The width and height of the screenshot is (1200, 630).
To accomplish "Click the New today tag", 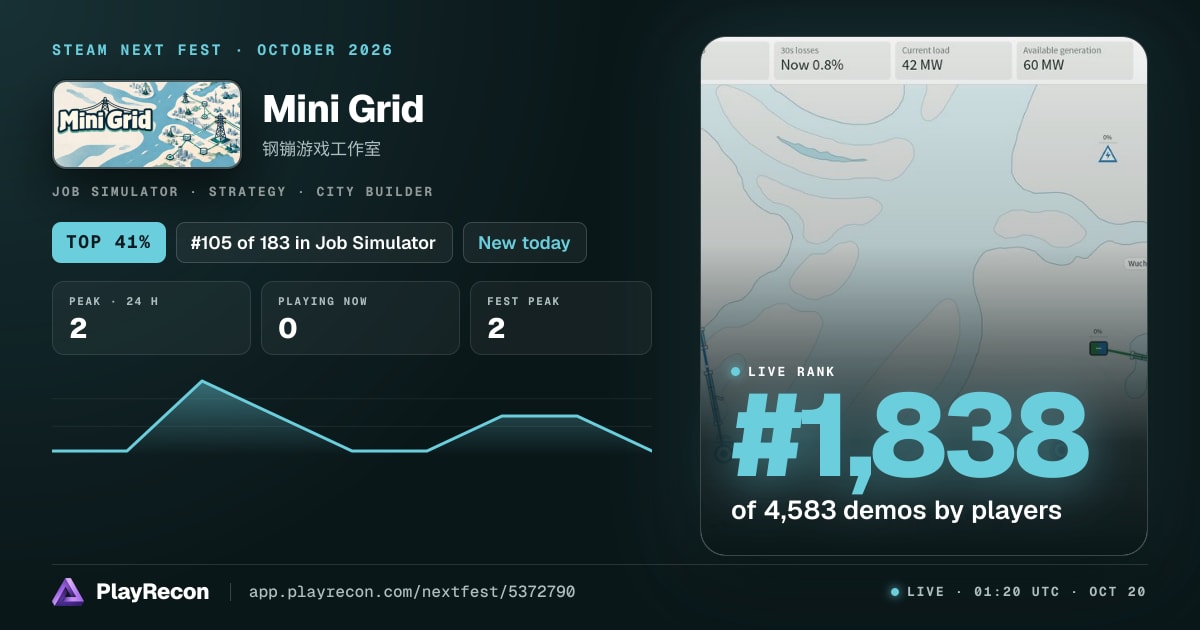I will pyautogui.click(x=524, y=242).
